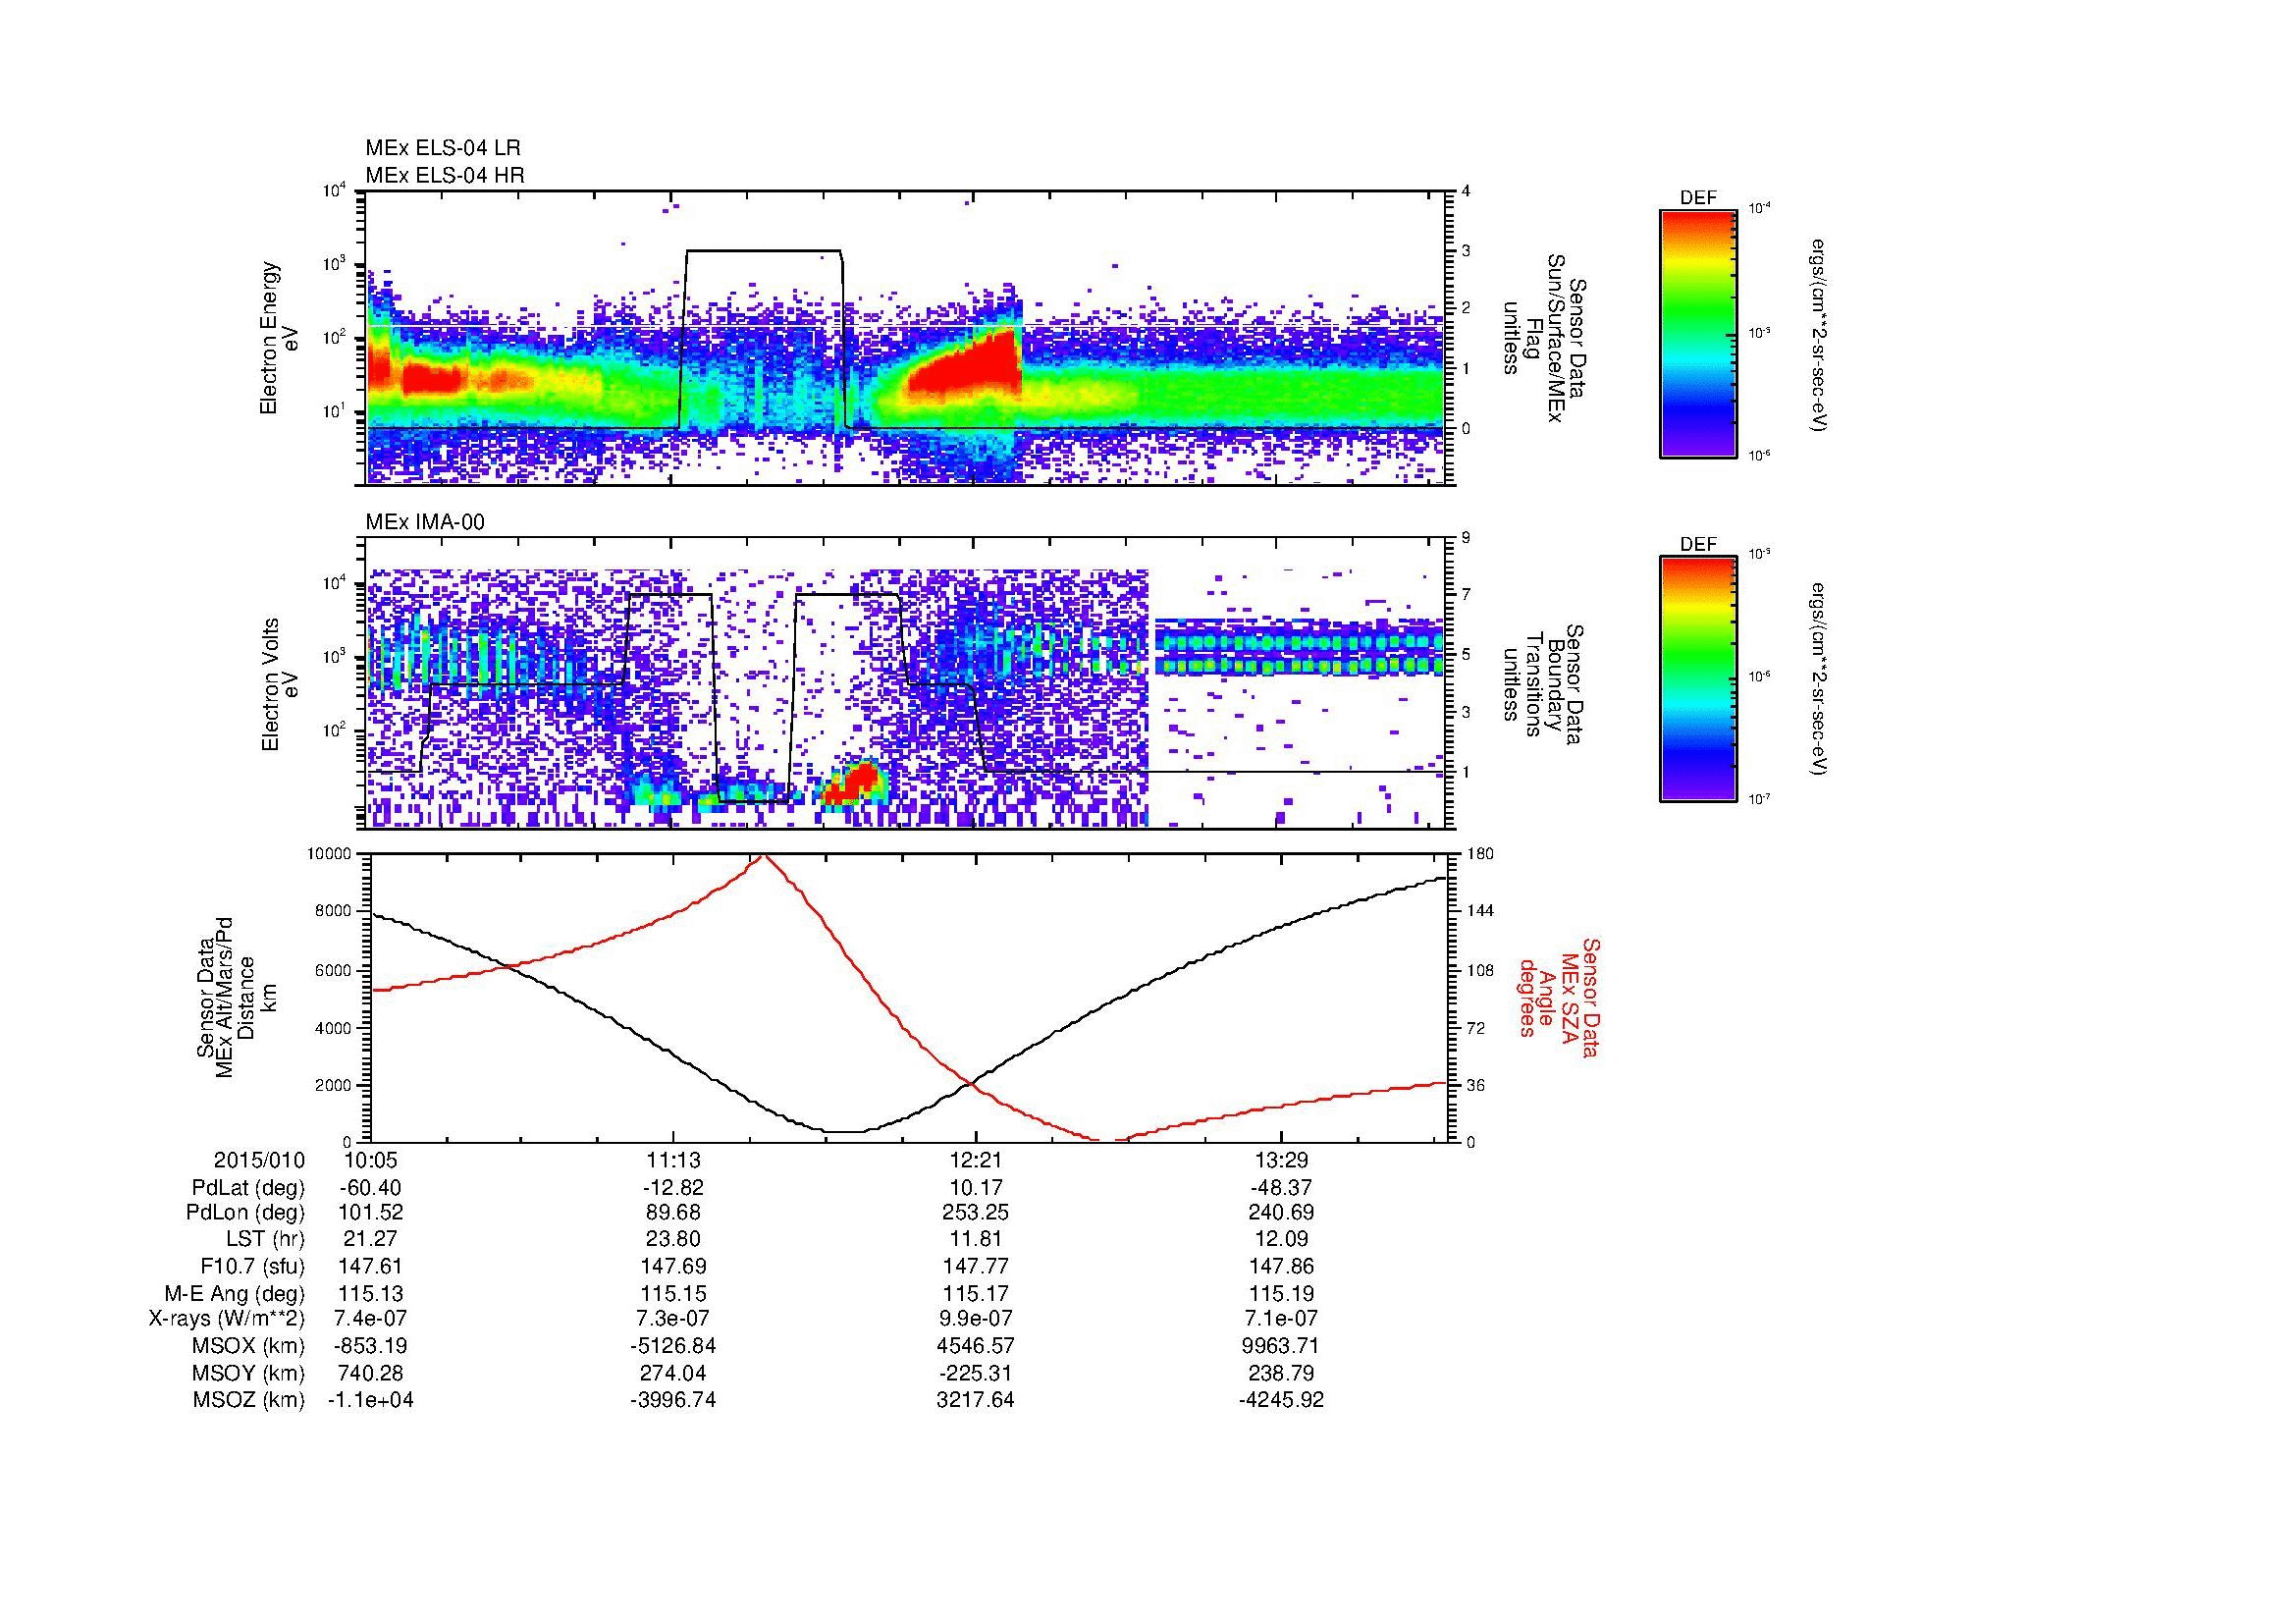Click the LST value 12.09

1281,1240
